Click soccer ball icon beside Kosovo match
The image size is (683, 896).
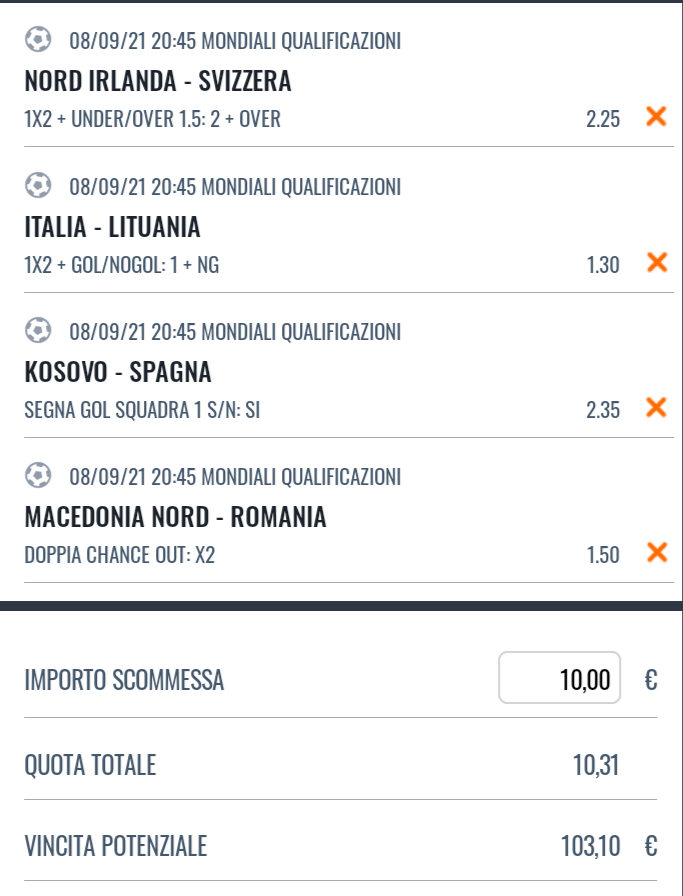point(38,330)
